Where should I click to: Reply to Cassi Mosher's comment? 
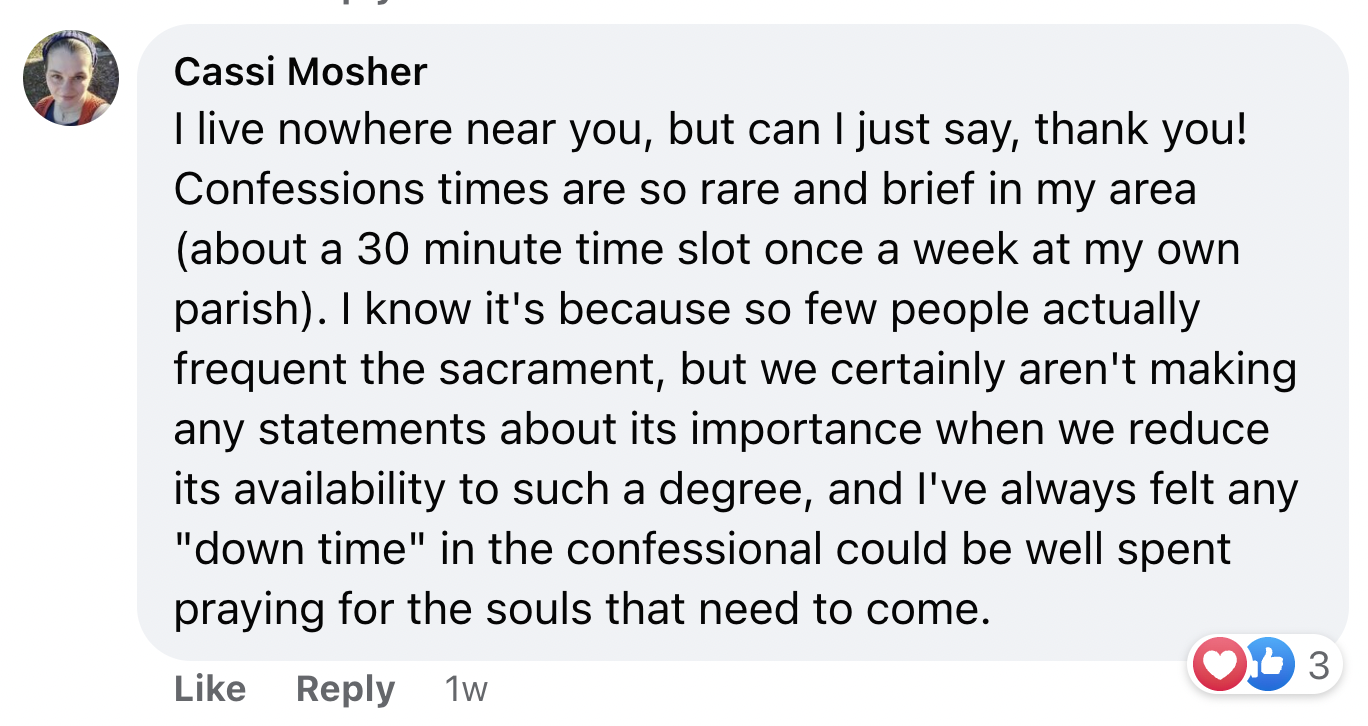point(345,689)
